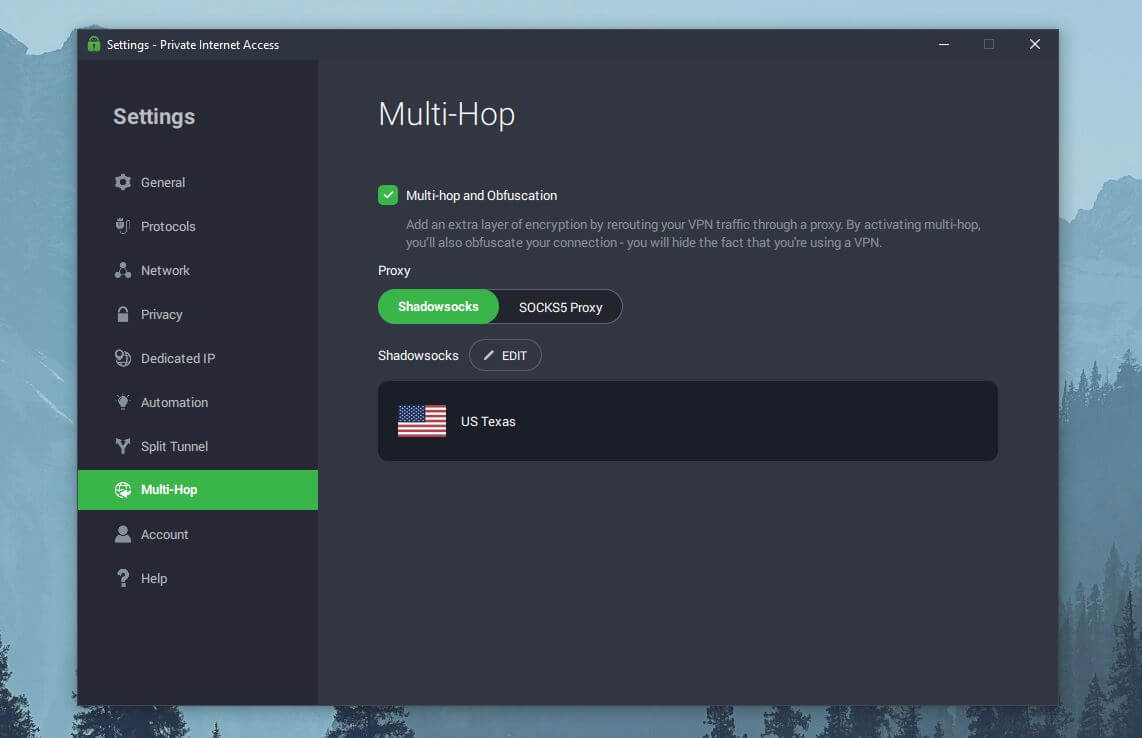Switch to Dedicated IP settings
The height and width of the screenshot is (738, 1142).
click(198, 358)
